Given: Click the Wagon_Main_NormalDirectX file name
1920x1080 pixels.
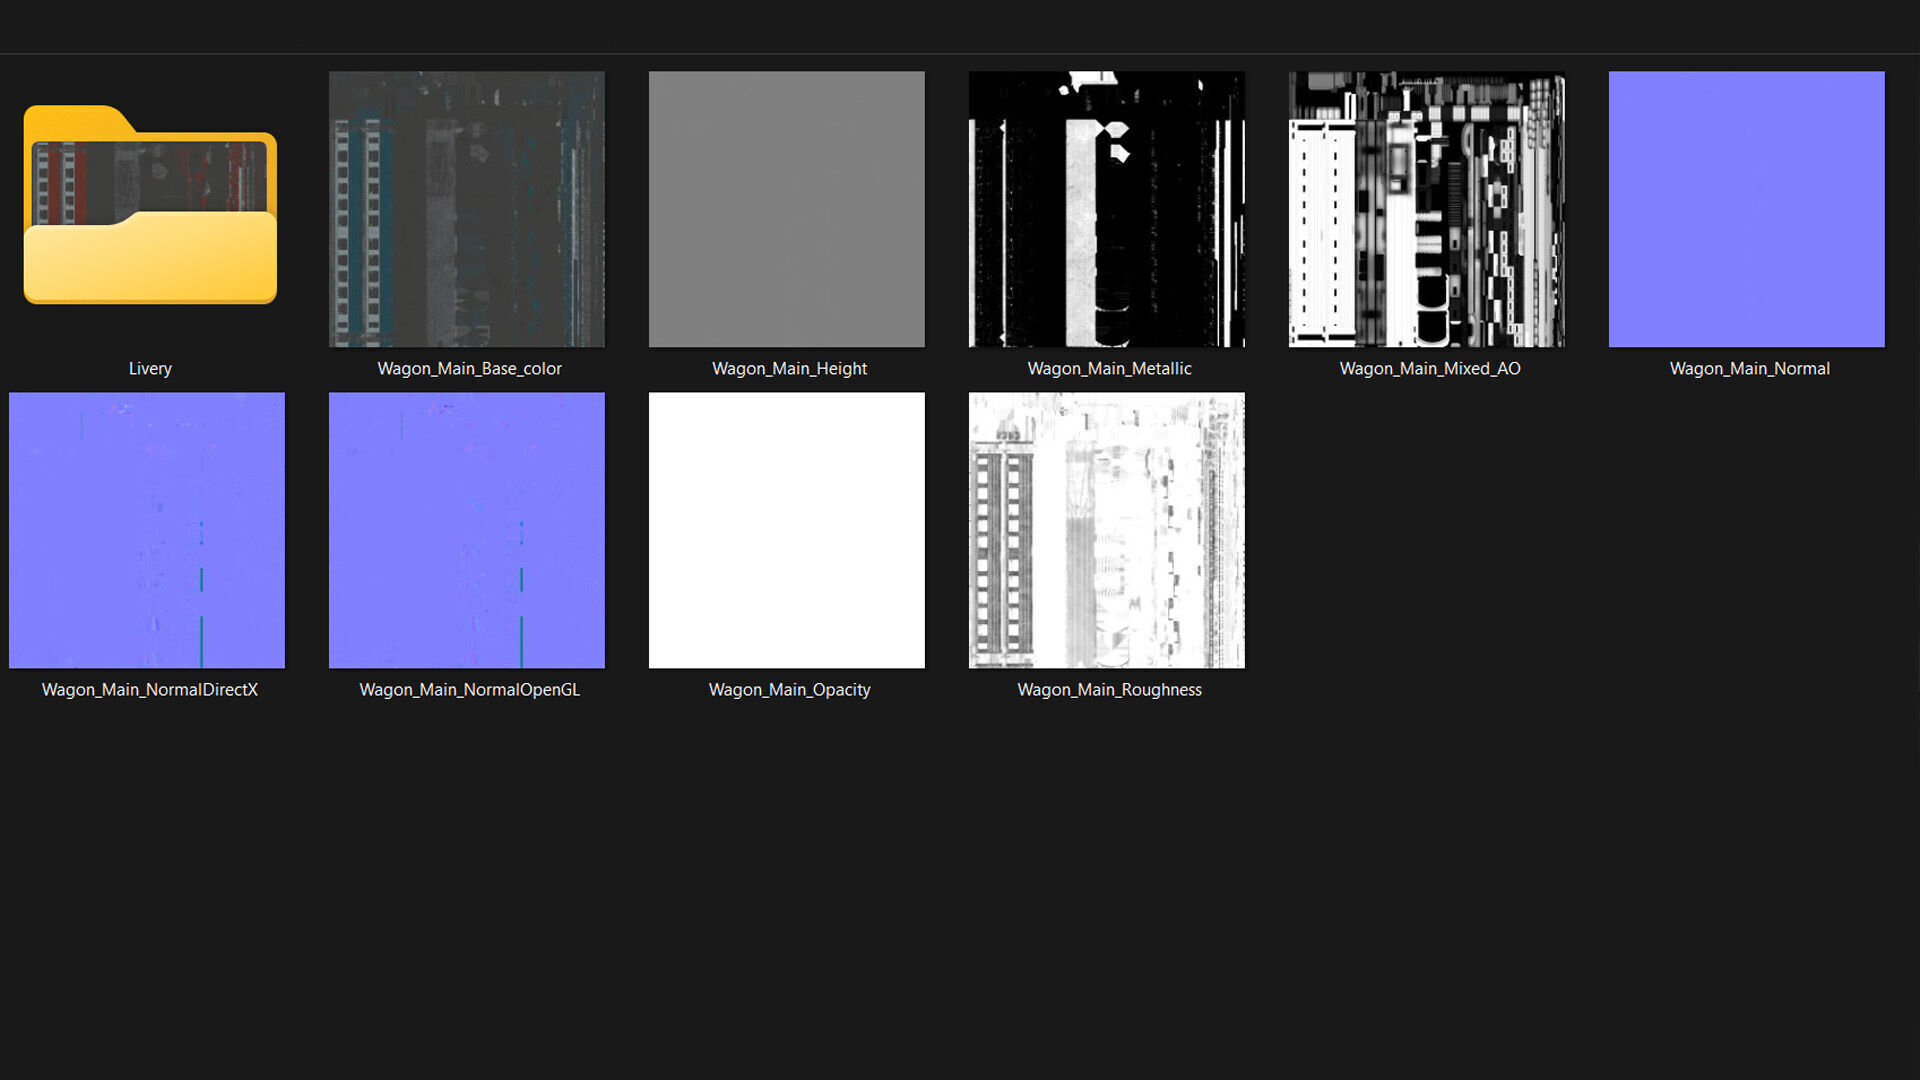Looking at the screenshot, I should coord(150,690).
